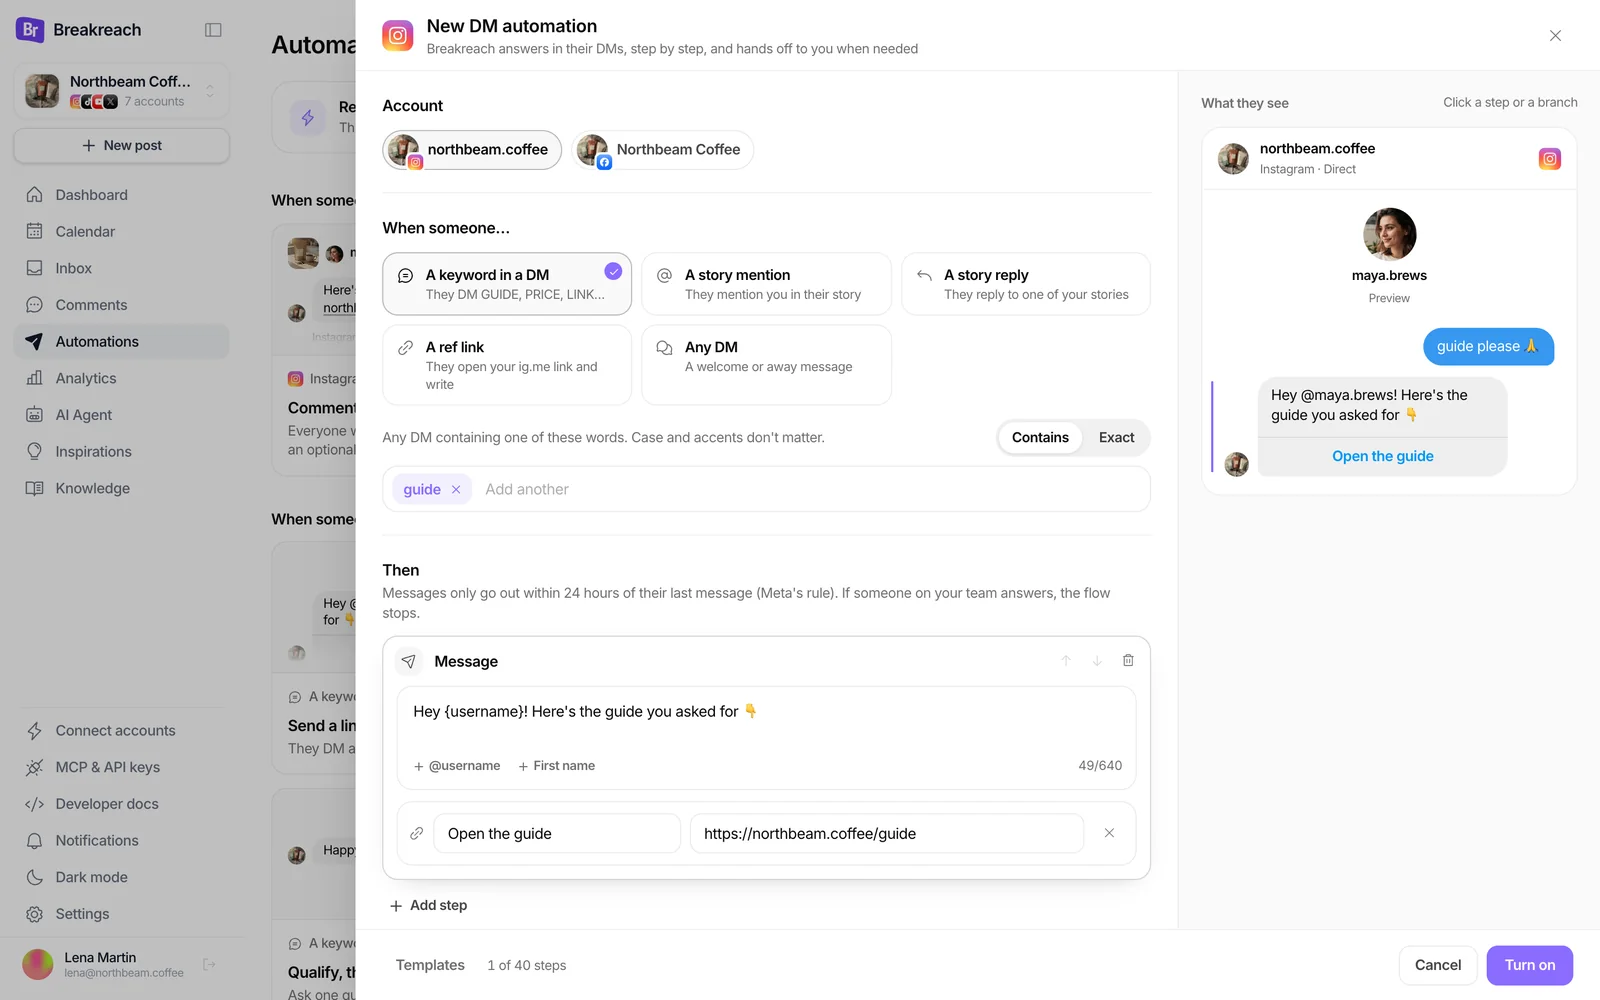Click the log out icon beside Lena Martin

click(x=209, y=964)
